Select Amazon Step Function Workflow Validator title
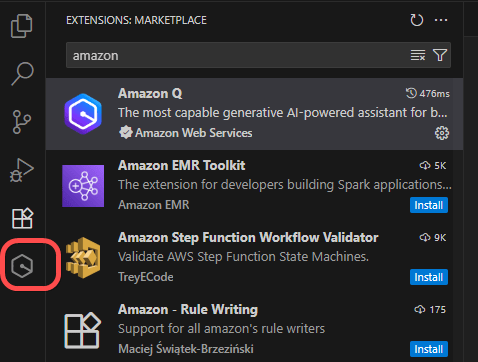The height and width of the screenshot is (362, 478). pyautogui.click(x=248, y=238)
